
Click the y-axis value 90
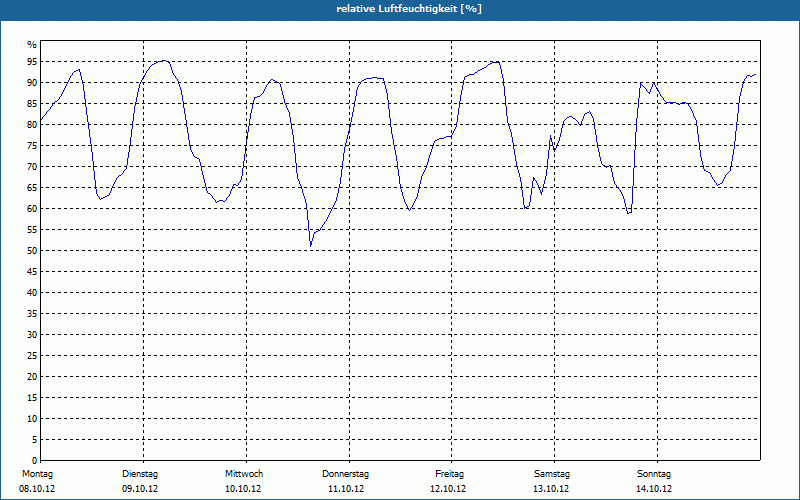coord(32,83)
